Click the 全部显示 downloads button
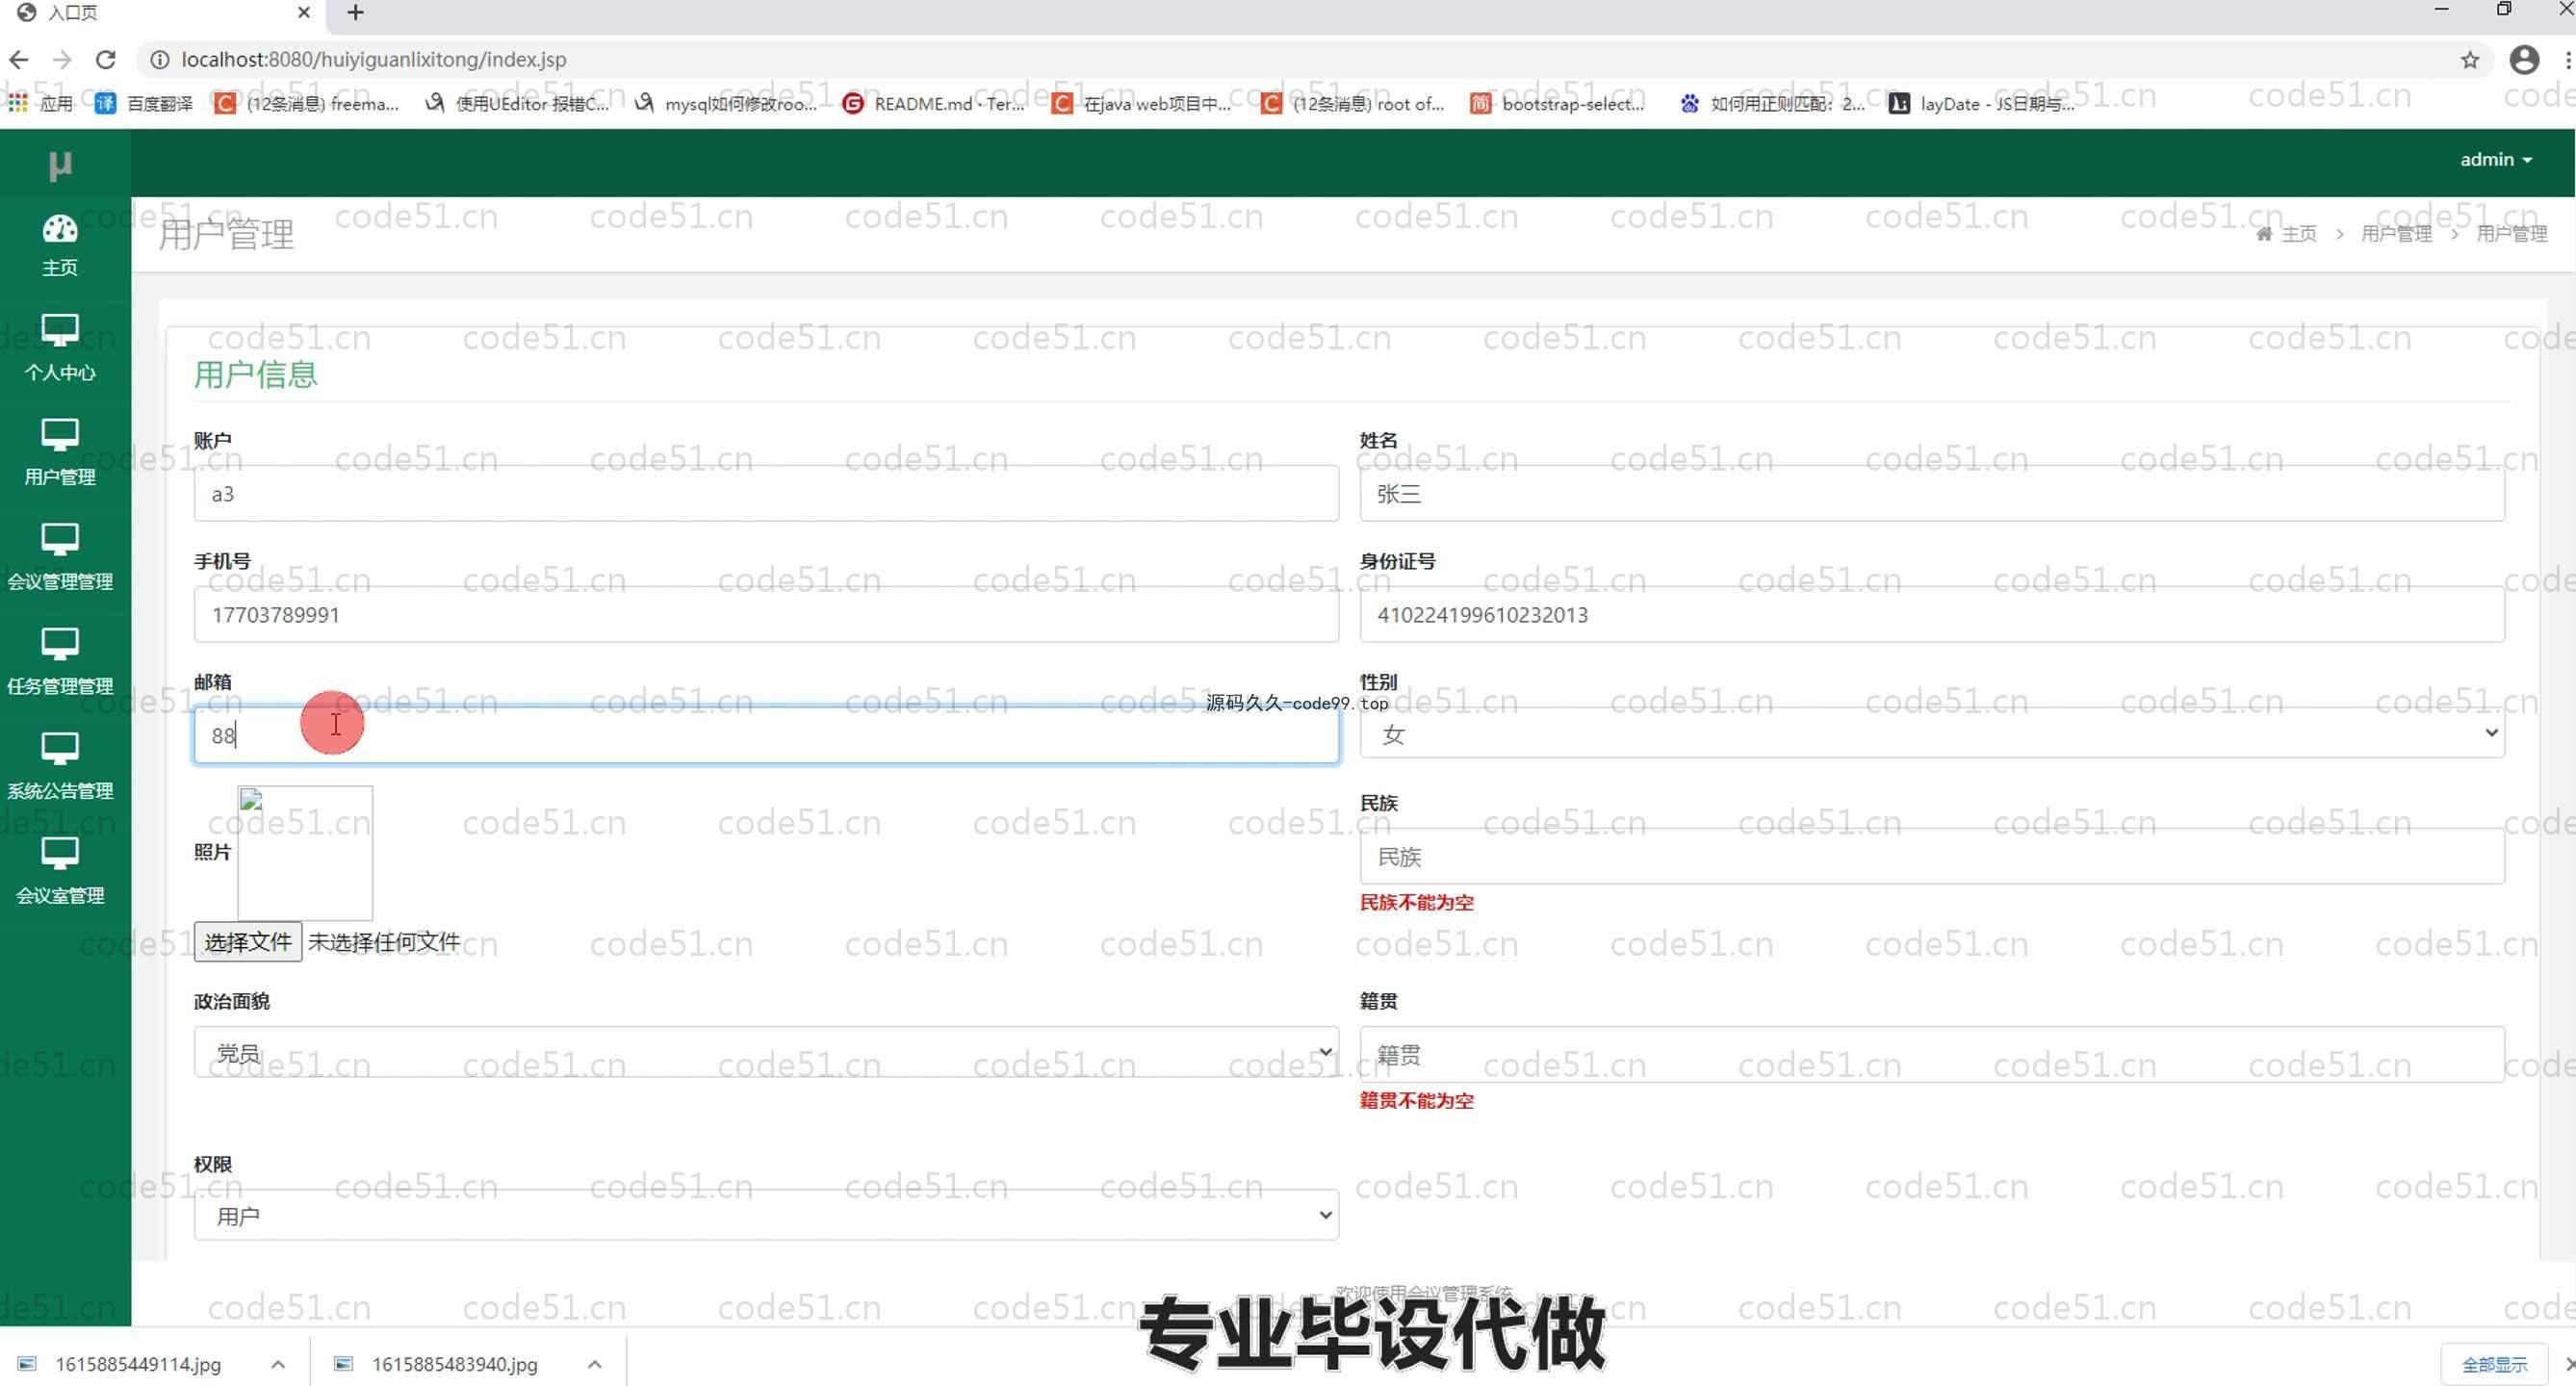The image size is (2576, 1386). click(2493, 1365)
